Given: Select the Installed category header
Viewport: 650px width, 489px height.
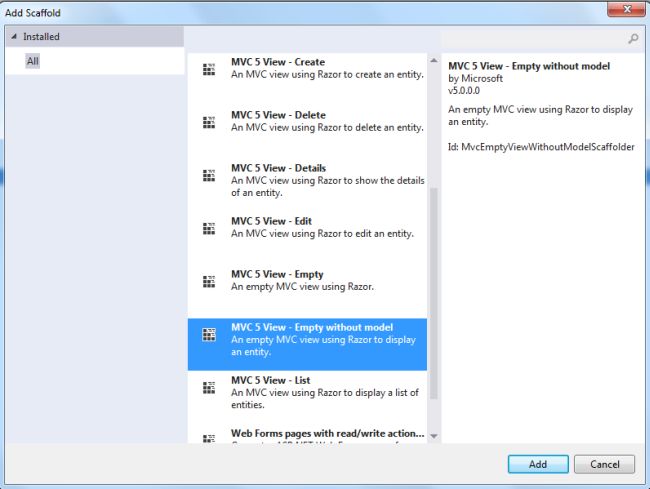Looking at the screenshot, I should [x=95, y=36].
